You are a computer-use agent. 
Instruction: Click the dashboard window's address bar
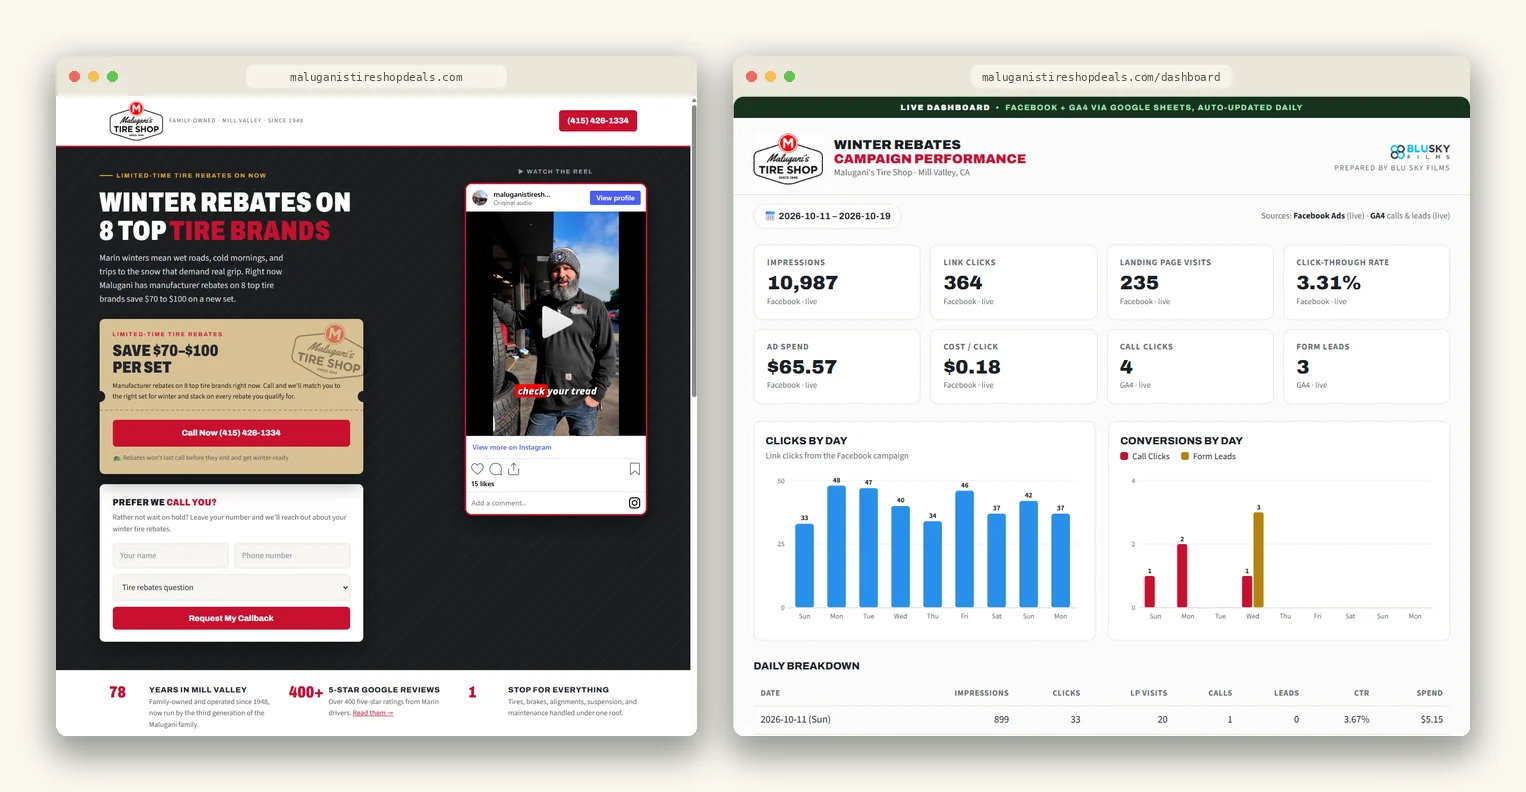(x=1101, y=77)
